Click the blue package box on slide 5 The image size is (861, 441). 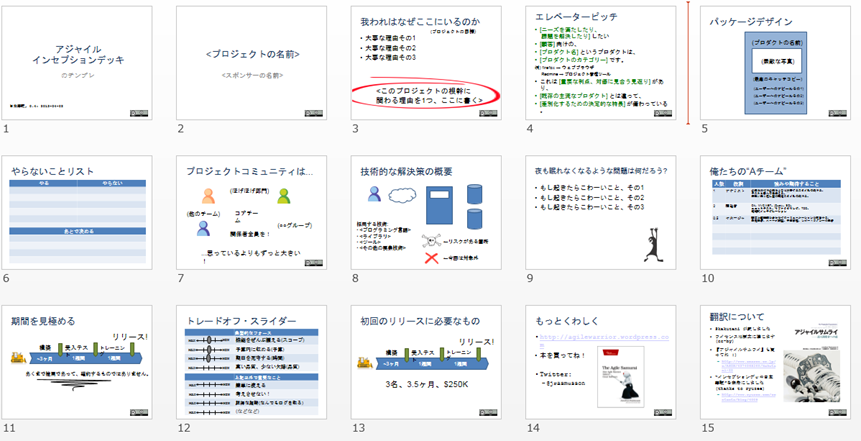pos(776,73)
